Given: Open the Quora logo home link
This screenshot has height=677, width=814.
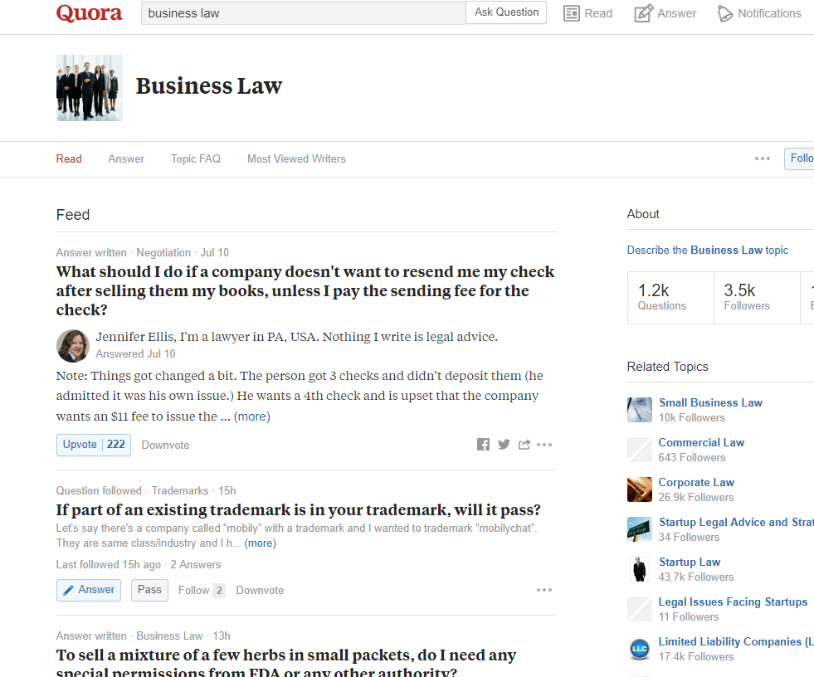Looking at the screenshot, I should point(89,13).
